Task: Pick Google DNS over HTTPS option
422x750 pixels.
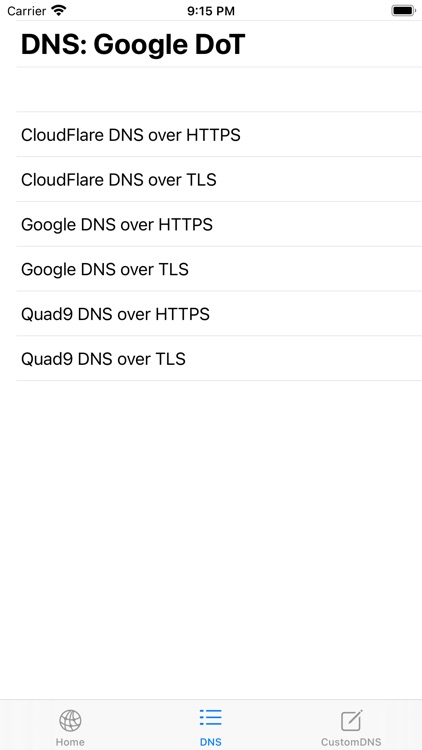Action: coord(219,224)
